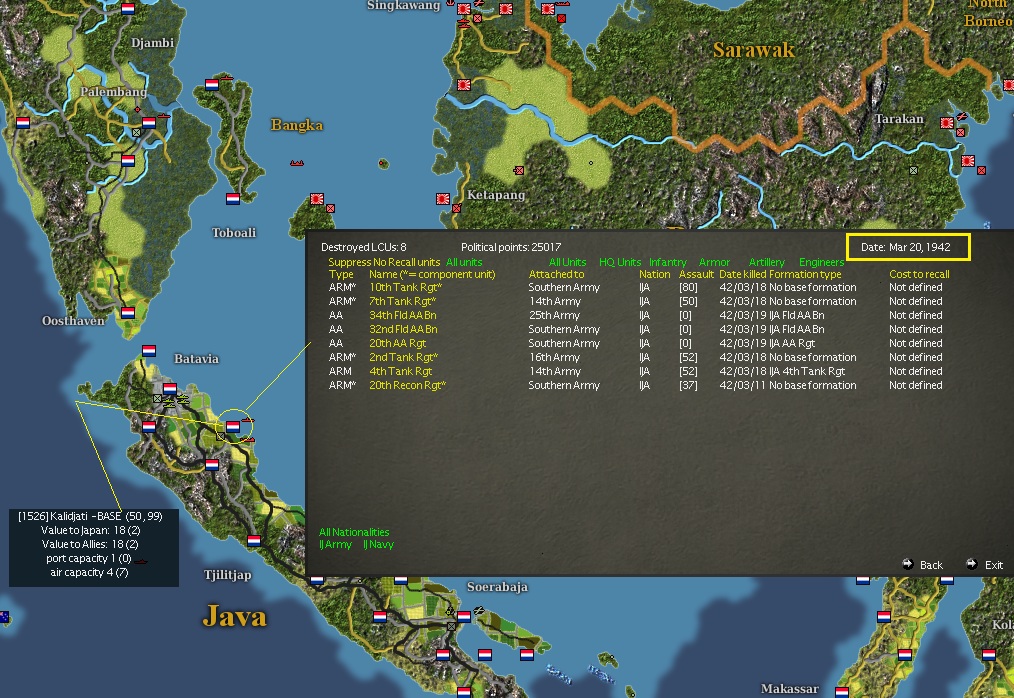Click the Sarawak region label on map

point(753,50)
